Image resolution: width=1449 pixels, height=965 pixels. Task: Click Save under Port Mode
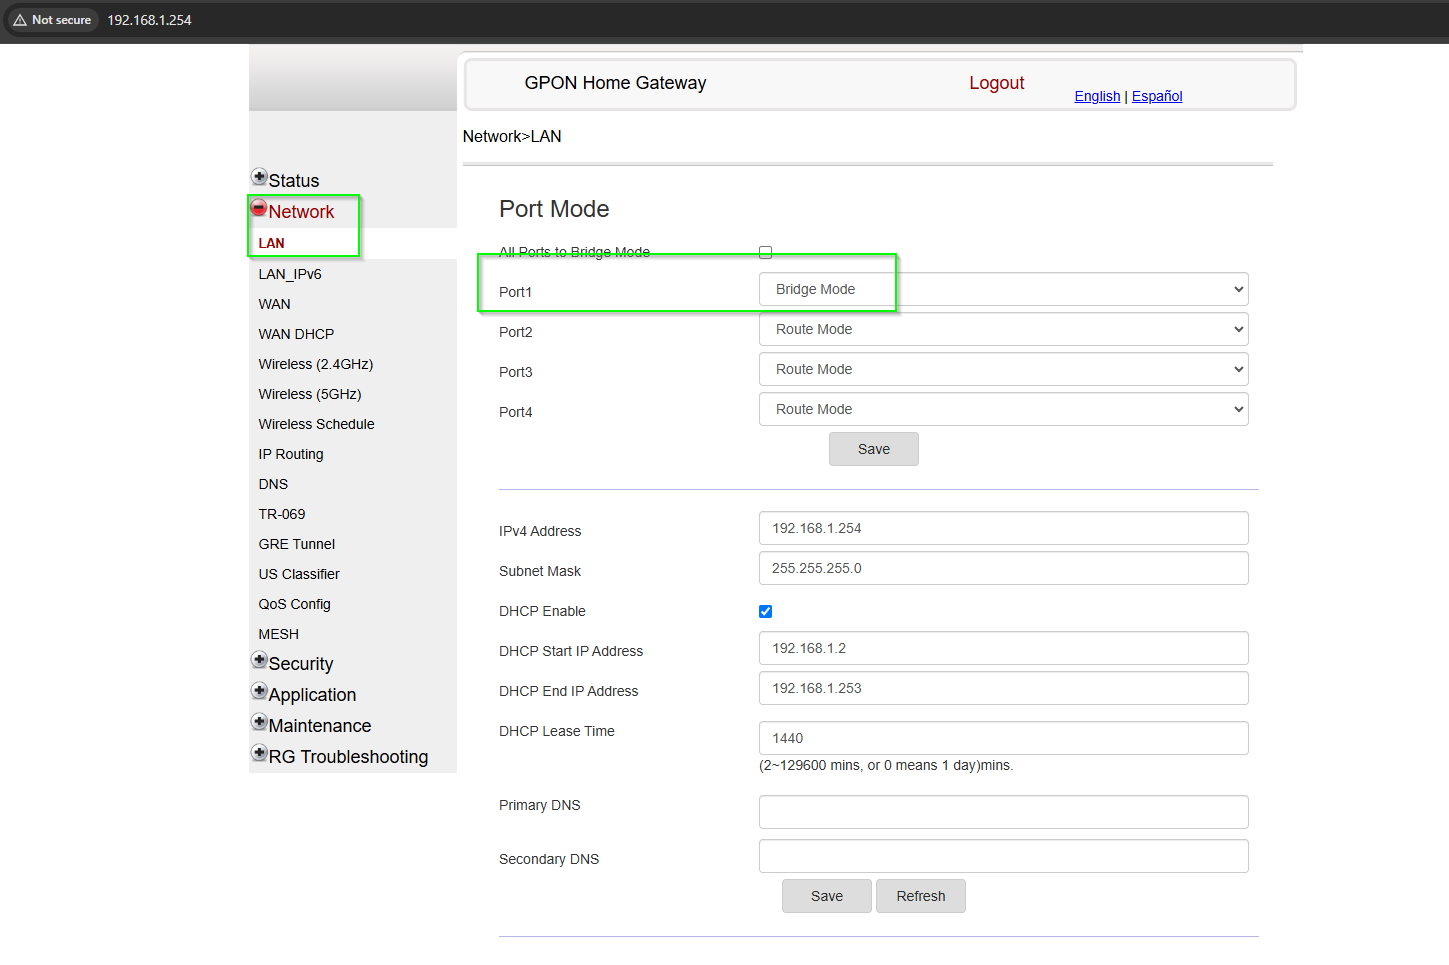[x=873, y=449]
